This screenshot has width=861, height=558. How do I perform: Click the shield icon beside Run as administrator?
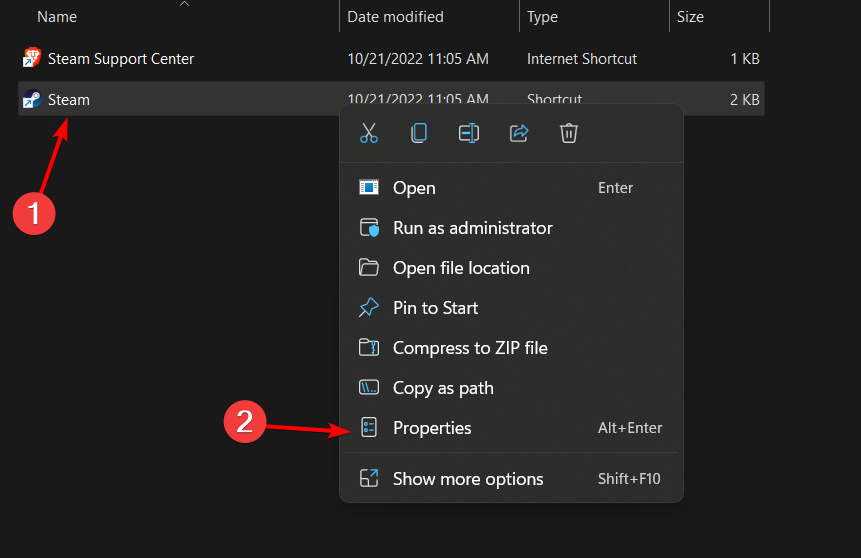pyautogui.click(x=369, y=227)
